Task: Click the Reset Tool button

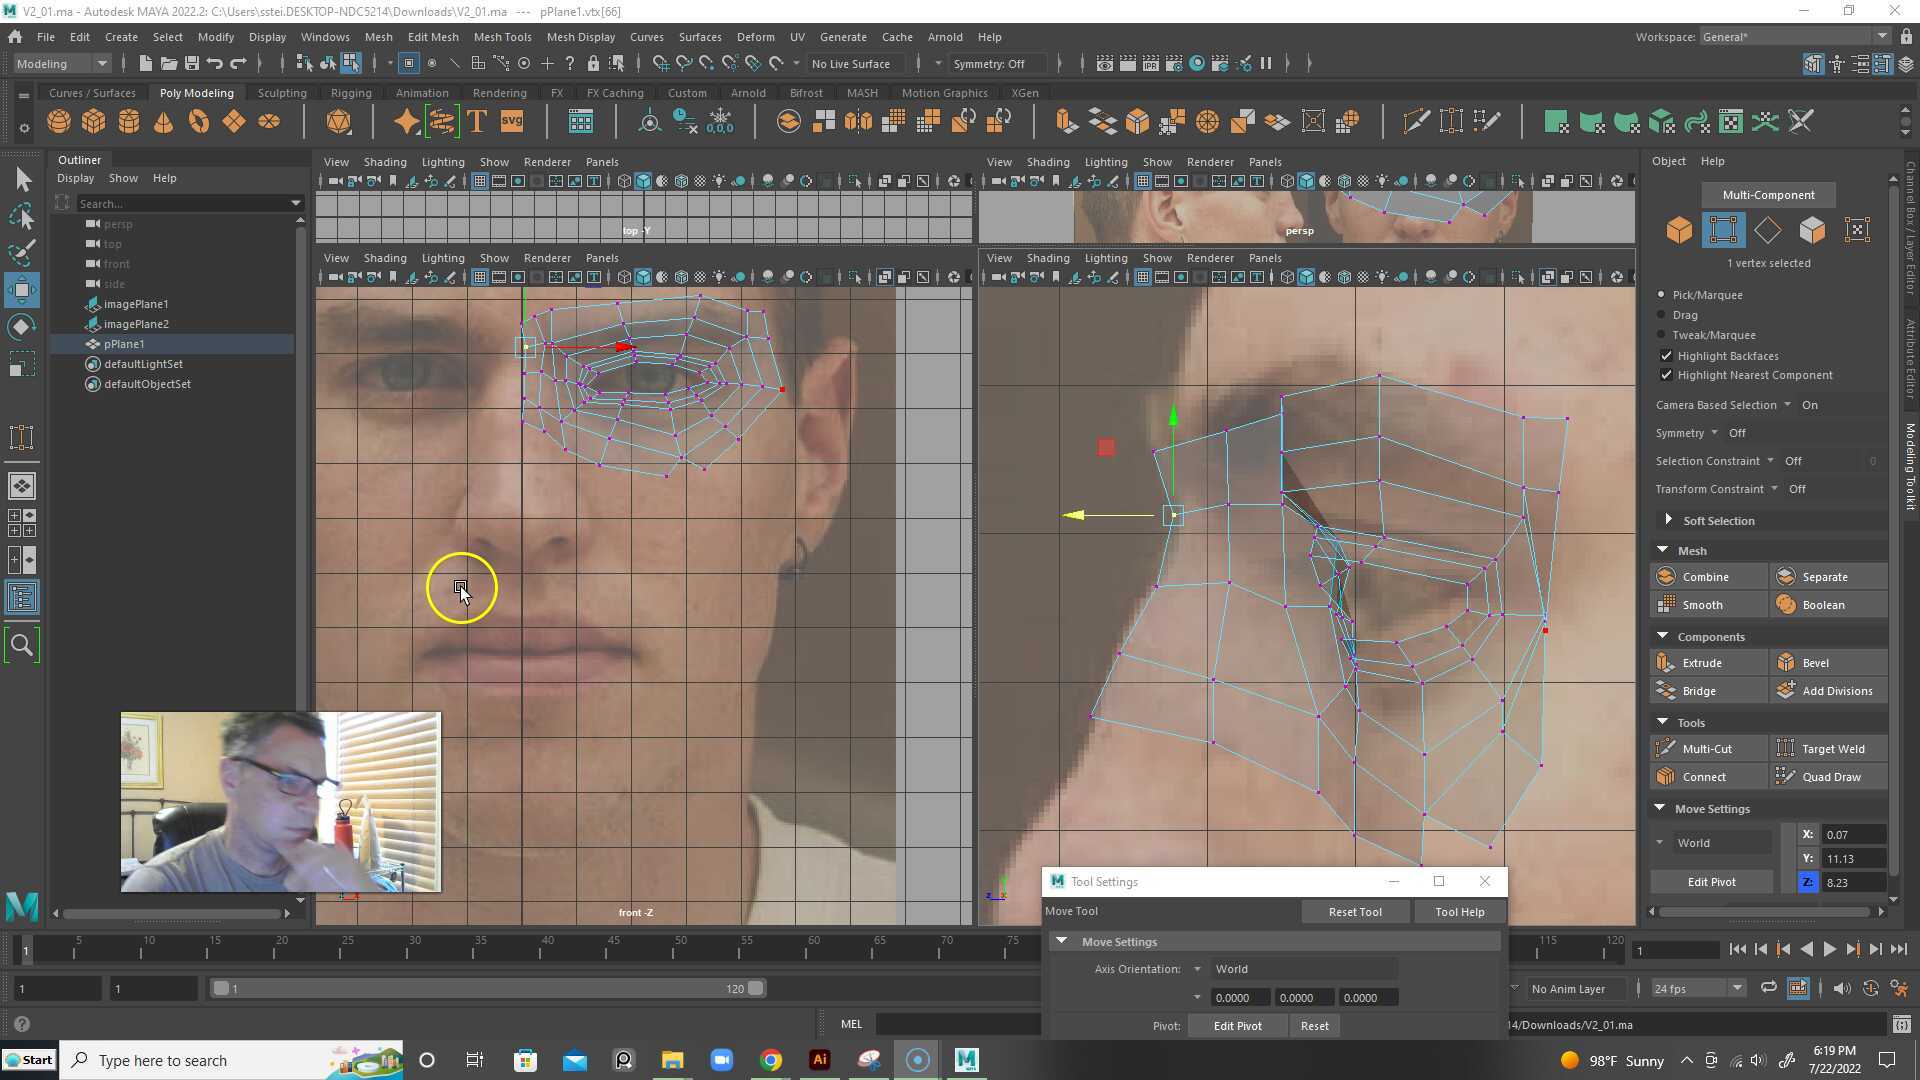Action: 1355,911
